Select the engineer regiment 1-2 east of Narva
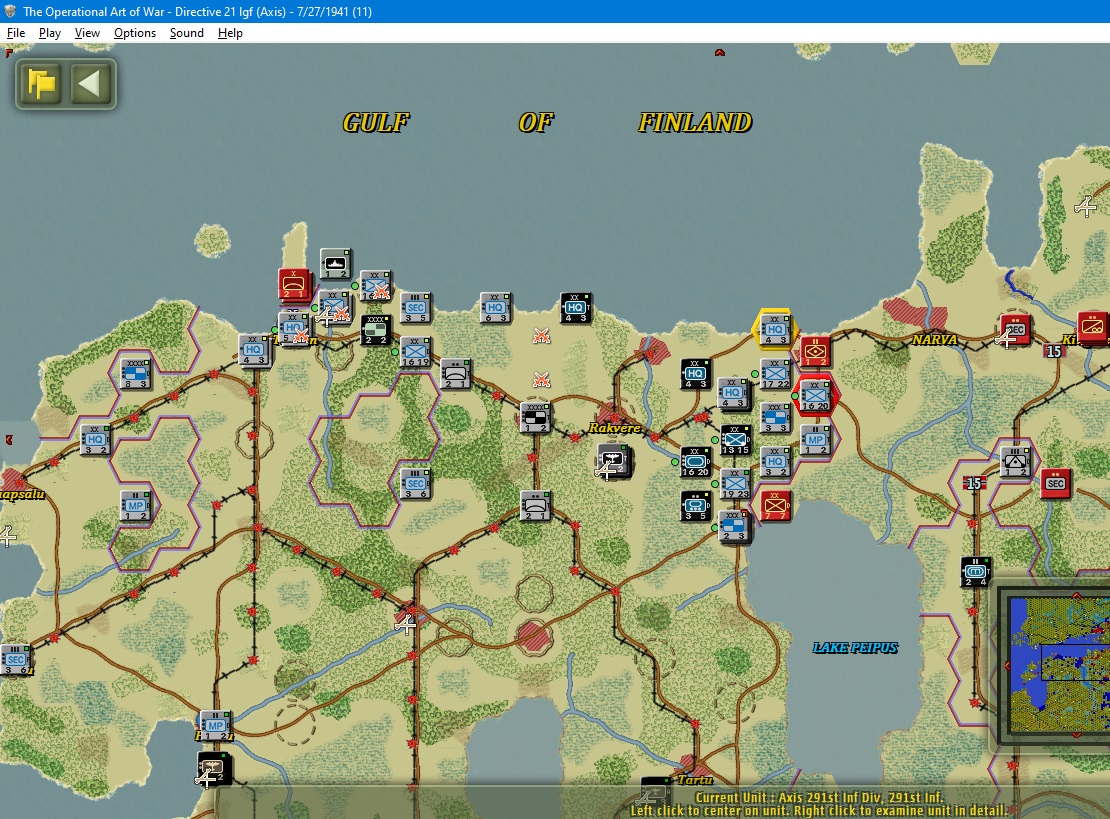Screen dimensions: 1110x819 click(1015, 462)
